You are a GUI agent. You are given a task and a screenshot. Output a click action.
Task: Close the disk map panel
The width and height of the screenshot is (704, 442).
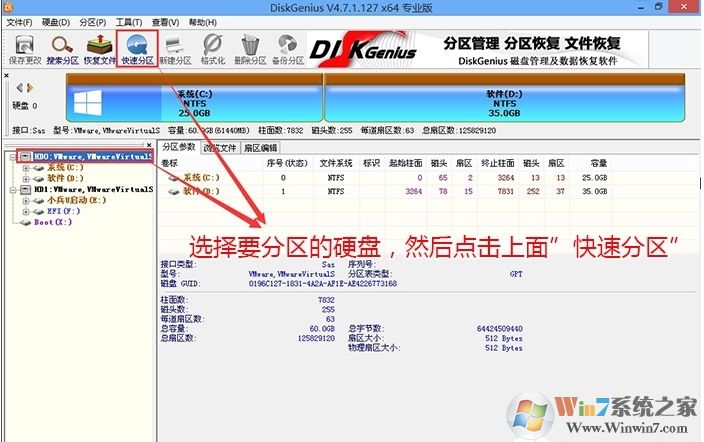pos(6,75)
